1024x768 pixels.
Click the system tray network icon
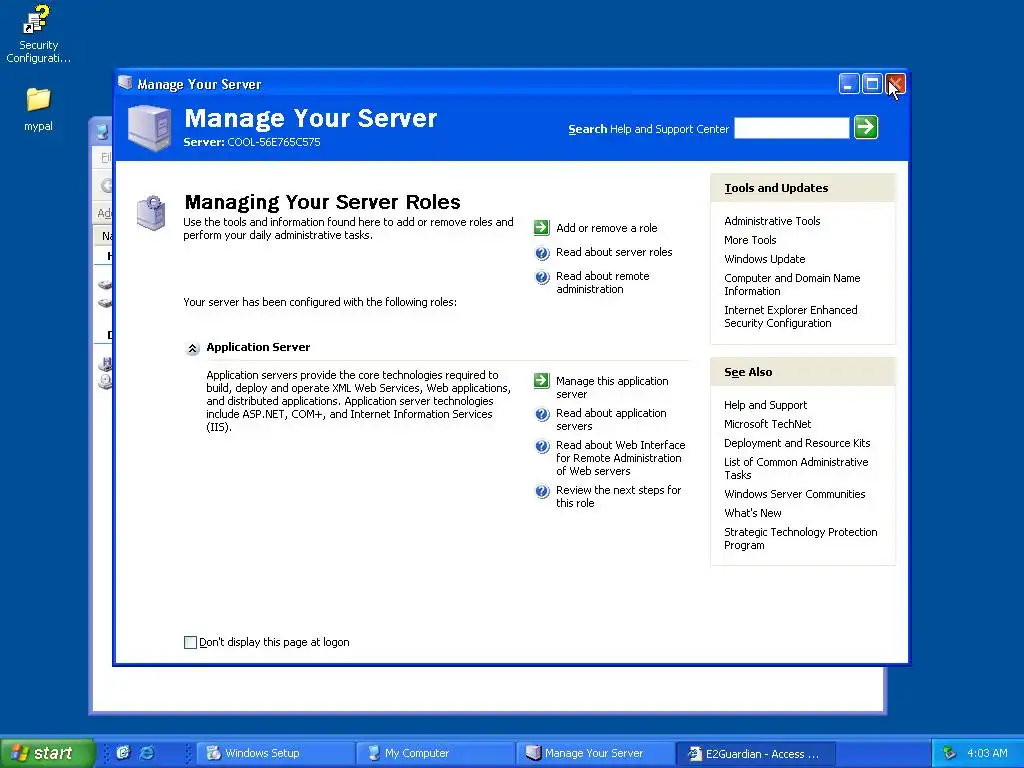tap(949, 753)
